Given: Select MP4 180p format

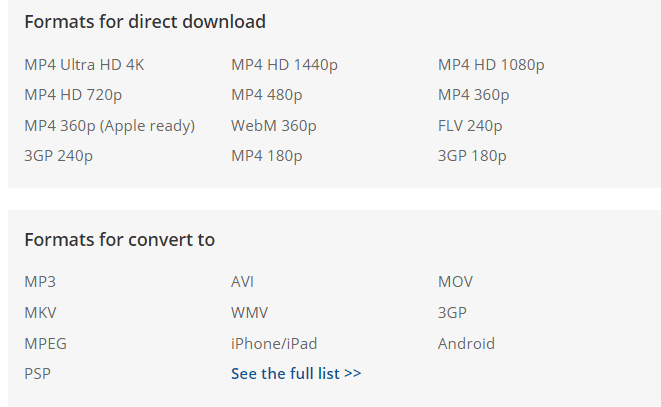Looking at the screenshot, I should 266,156.
